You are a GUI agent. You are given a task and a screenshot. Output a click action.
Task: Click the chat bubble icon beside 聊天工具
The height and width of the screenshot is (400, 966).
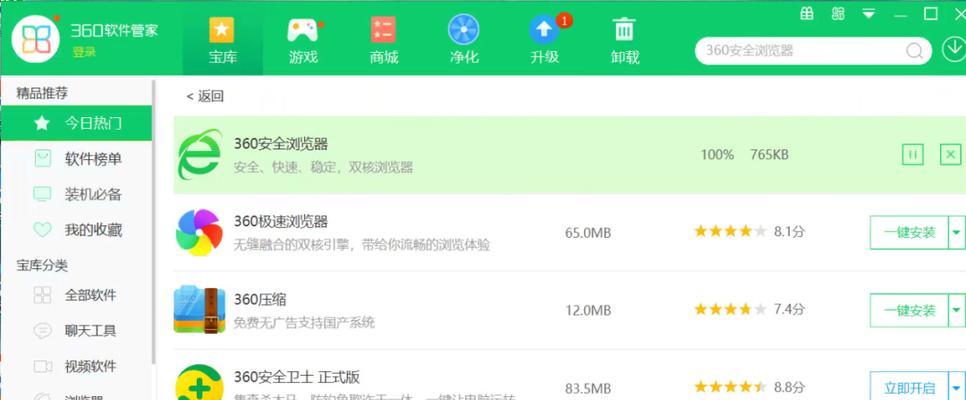[42, 331]
